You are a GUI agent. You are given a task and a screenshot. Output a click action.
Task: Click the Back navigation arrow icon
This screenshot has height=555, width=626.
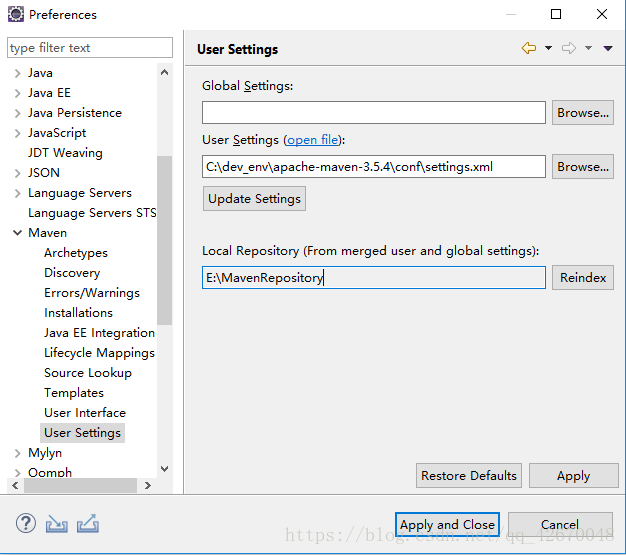click(x=529, y=48)
